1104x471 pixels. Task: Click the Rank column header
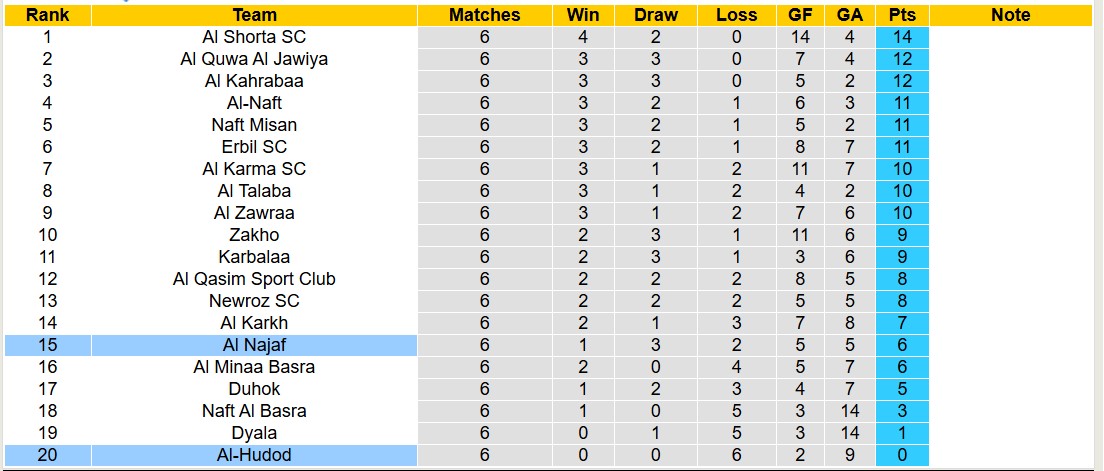coord(47,15)
